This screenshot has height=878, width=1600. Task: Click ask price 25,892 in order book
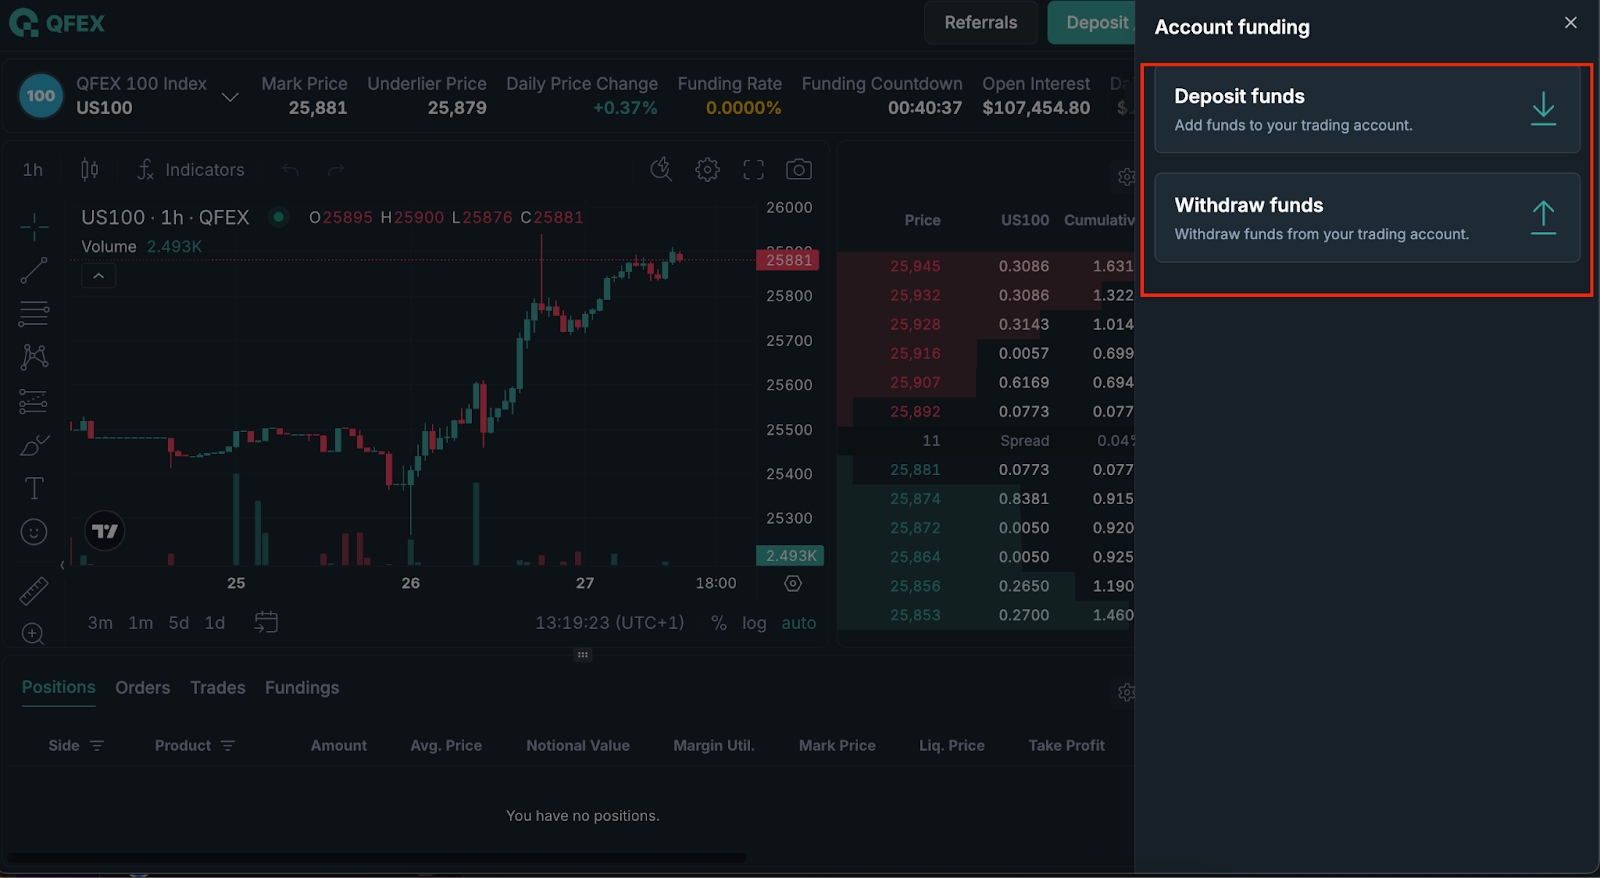[915, 412]
